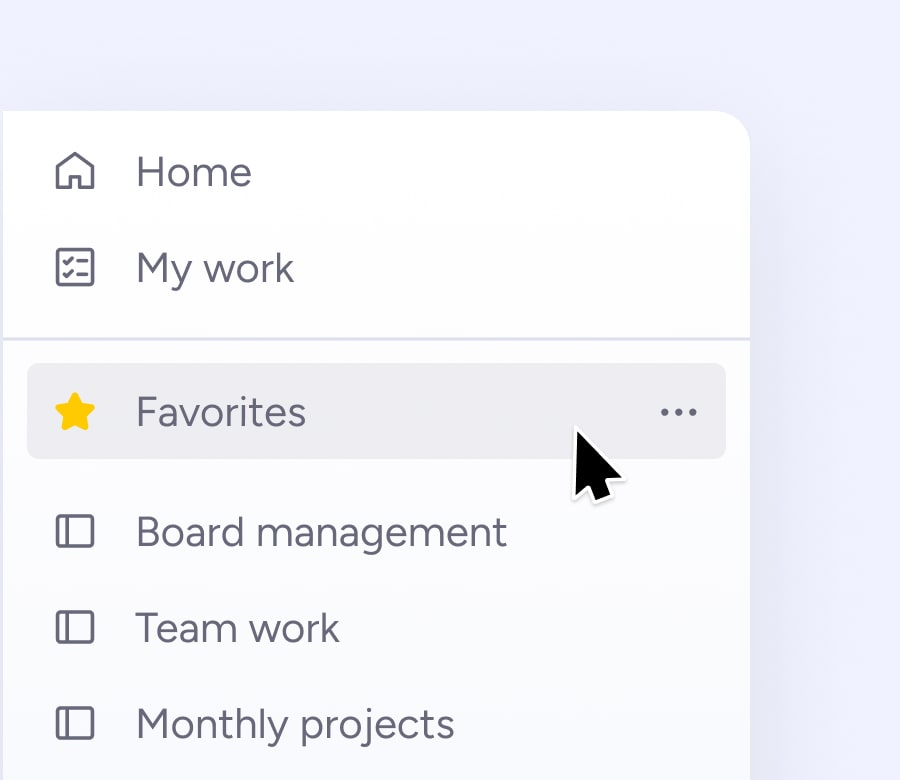Click the My work checklist icon

75,267
